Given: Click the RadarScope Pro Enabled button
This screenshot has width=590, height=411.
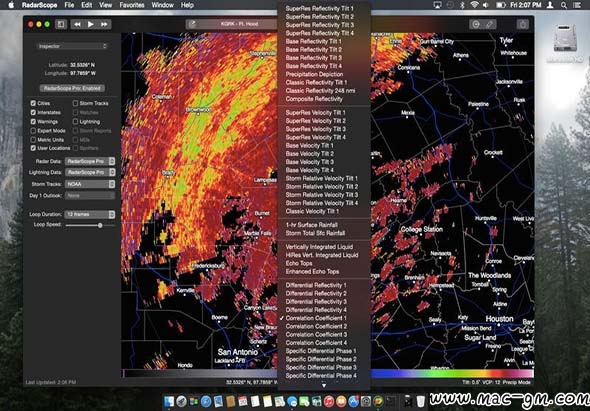Looking at the screenshot, I should (72, 88).
